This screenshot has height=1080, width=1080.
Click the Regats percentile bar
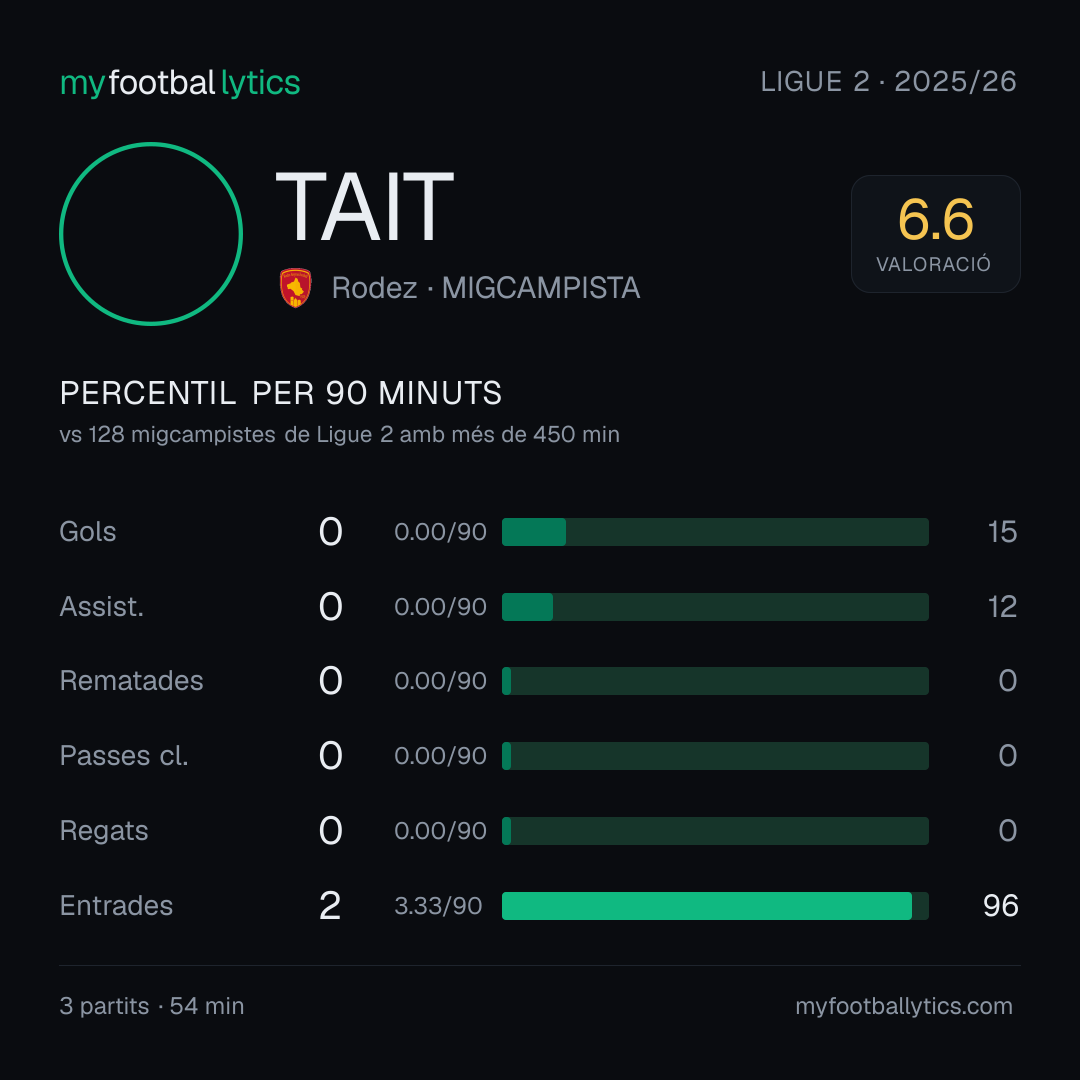715,831
